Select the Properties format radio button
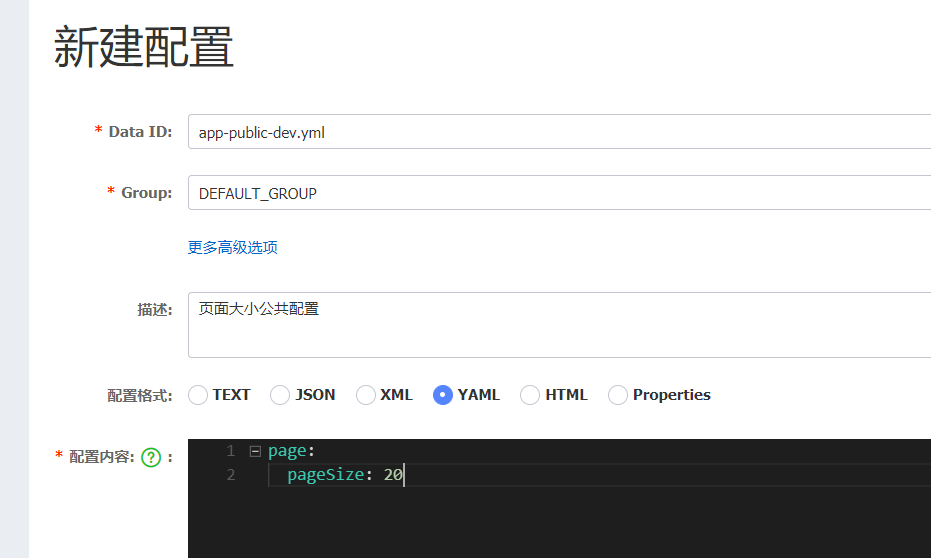This screenshot has width=931, height=558. [x=618, y=395]
